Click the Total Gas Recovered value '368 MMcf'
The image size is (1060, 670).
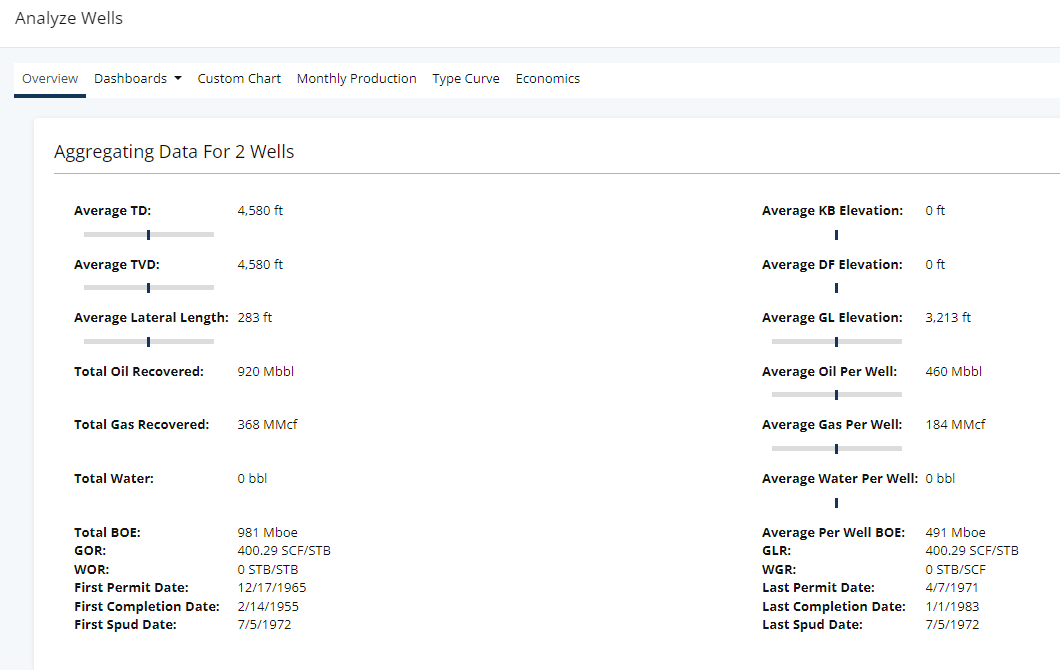point(268,424)
